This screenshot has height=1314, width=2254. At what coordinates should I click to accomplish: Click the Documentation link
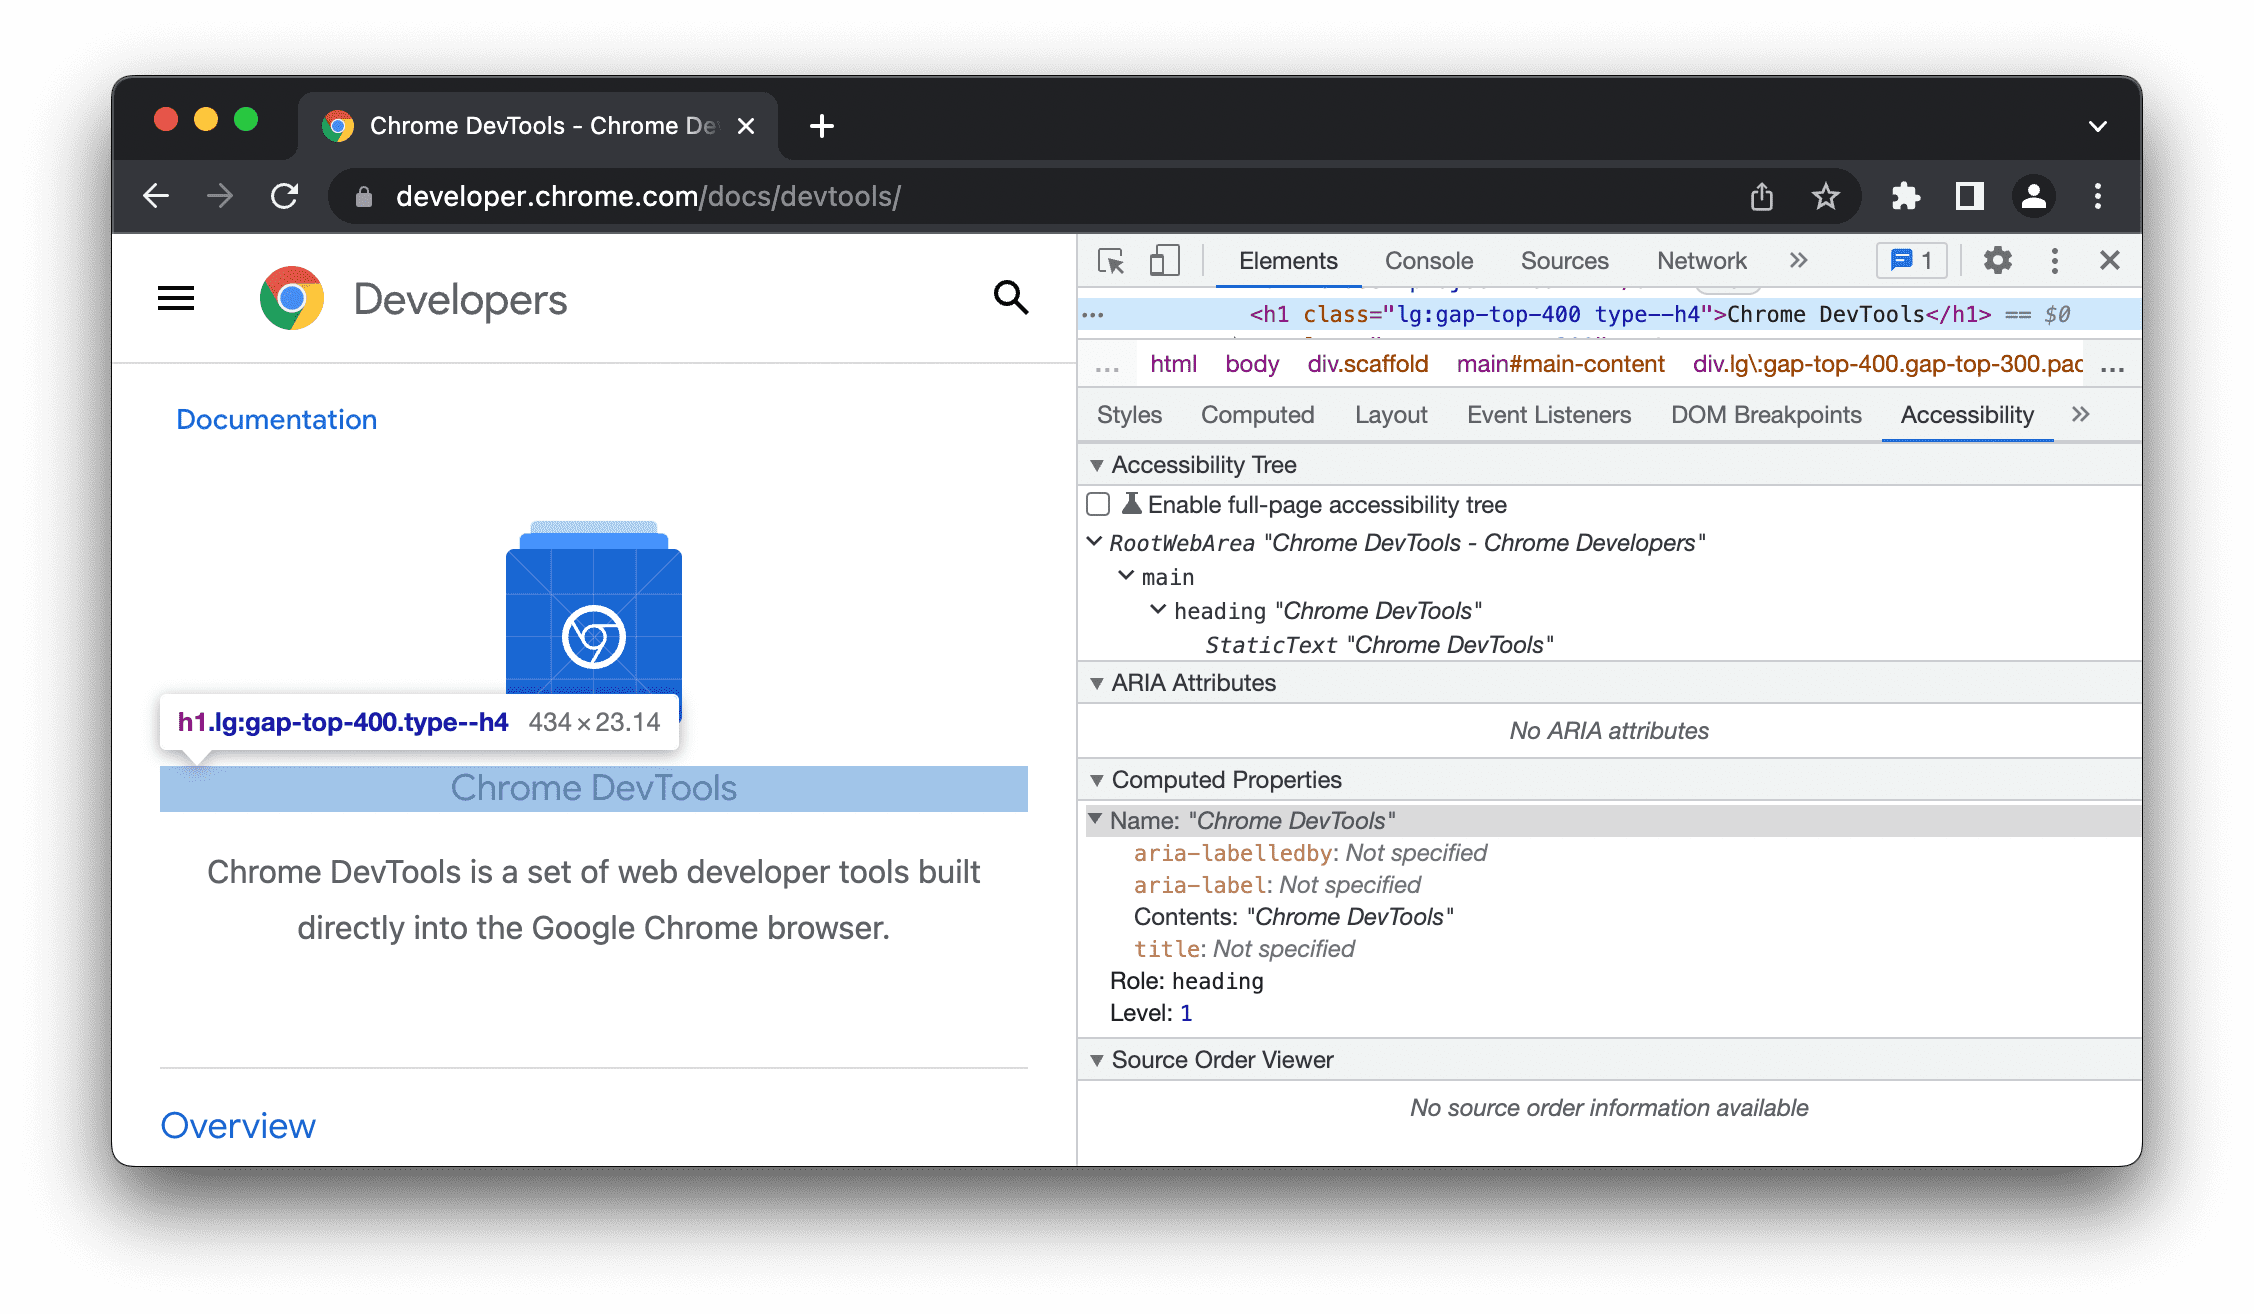(x=277, y=418)
